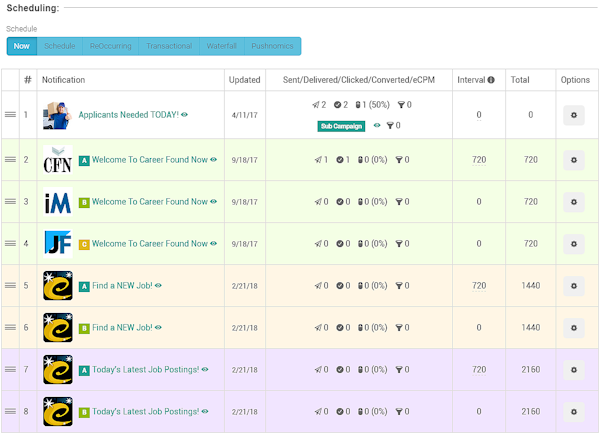Screen dimensions: 600x434
Task: Click the drag handle for row 8
Action: (x=10, y=411)
